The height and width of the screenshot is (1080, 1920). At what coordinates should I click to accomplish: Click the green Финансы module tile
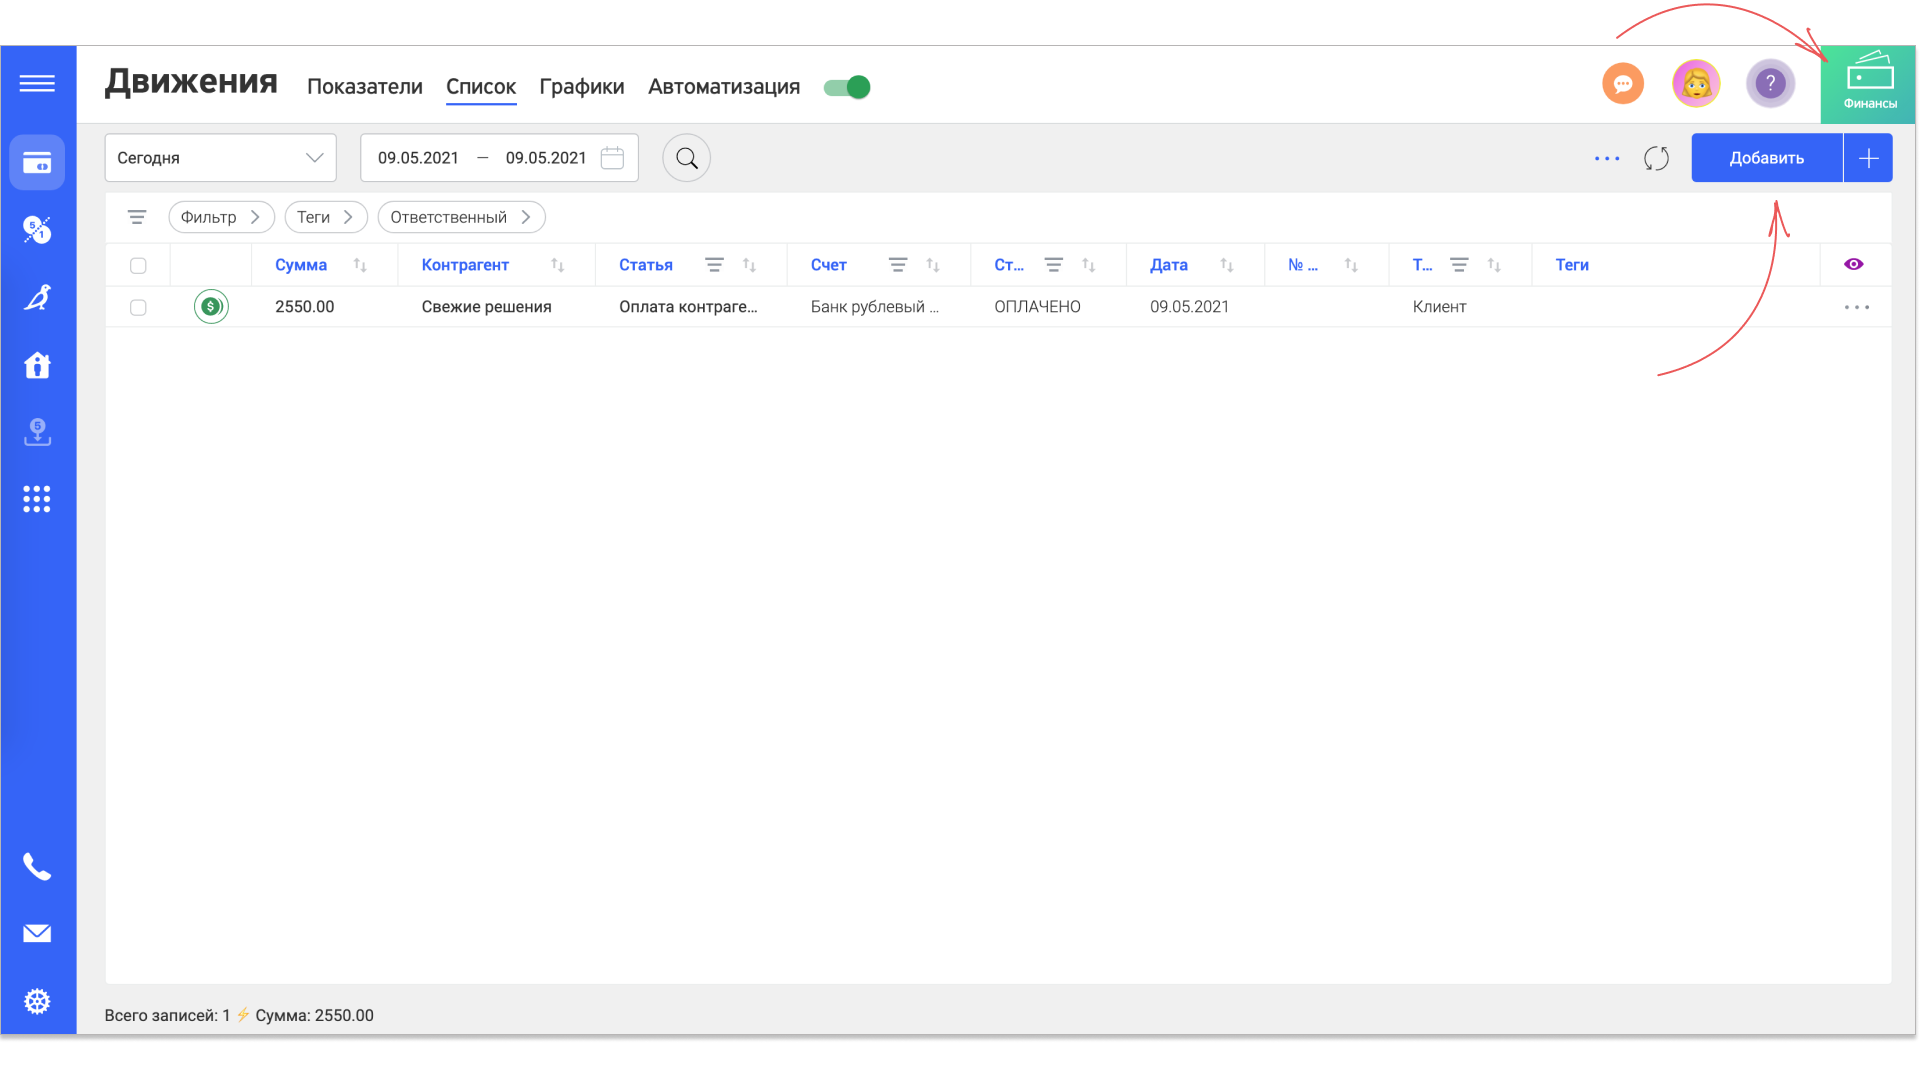click(1868, 84)
